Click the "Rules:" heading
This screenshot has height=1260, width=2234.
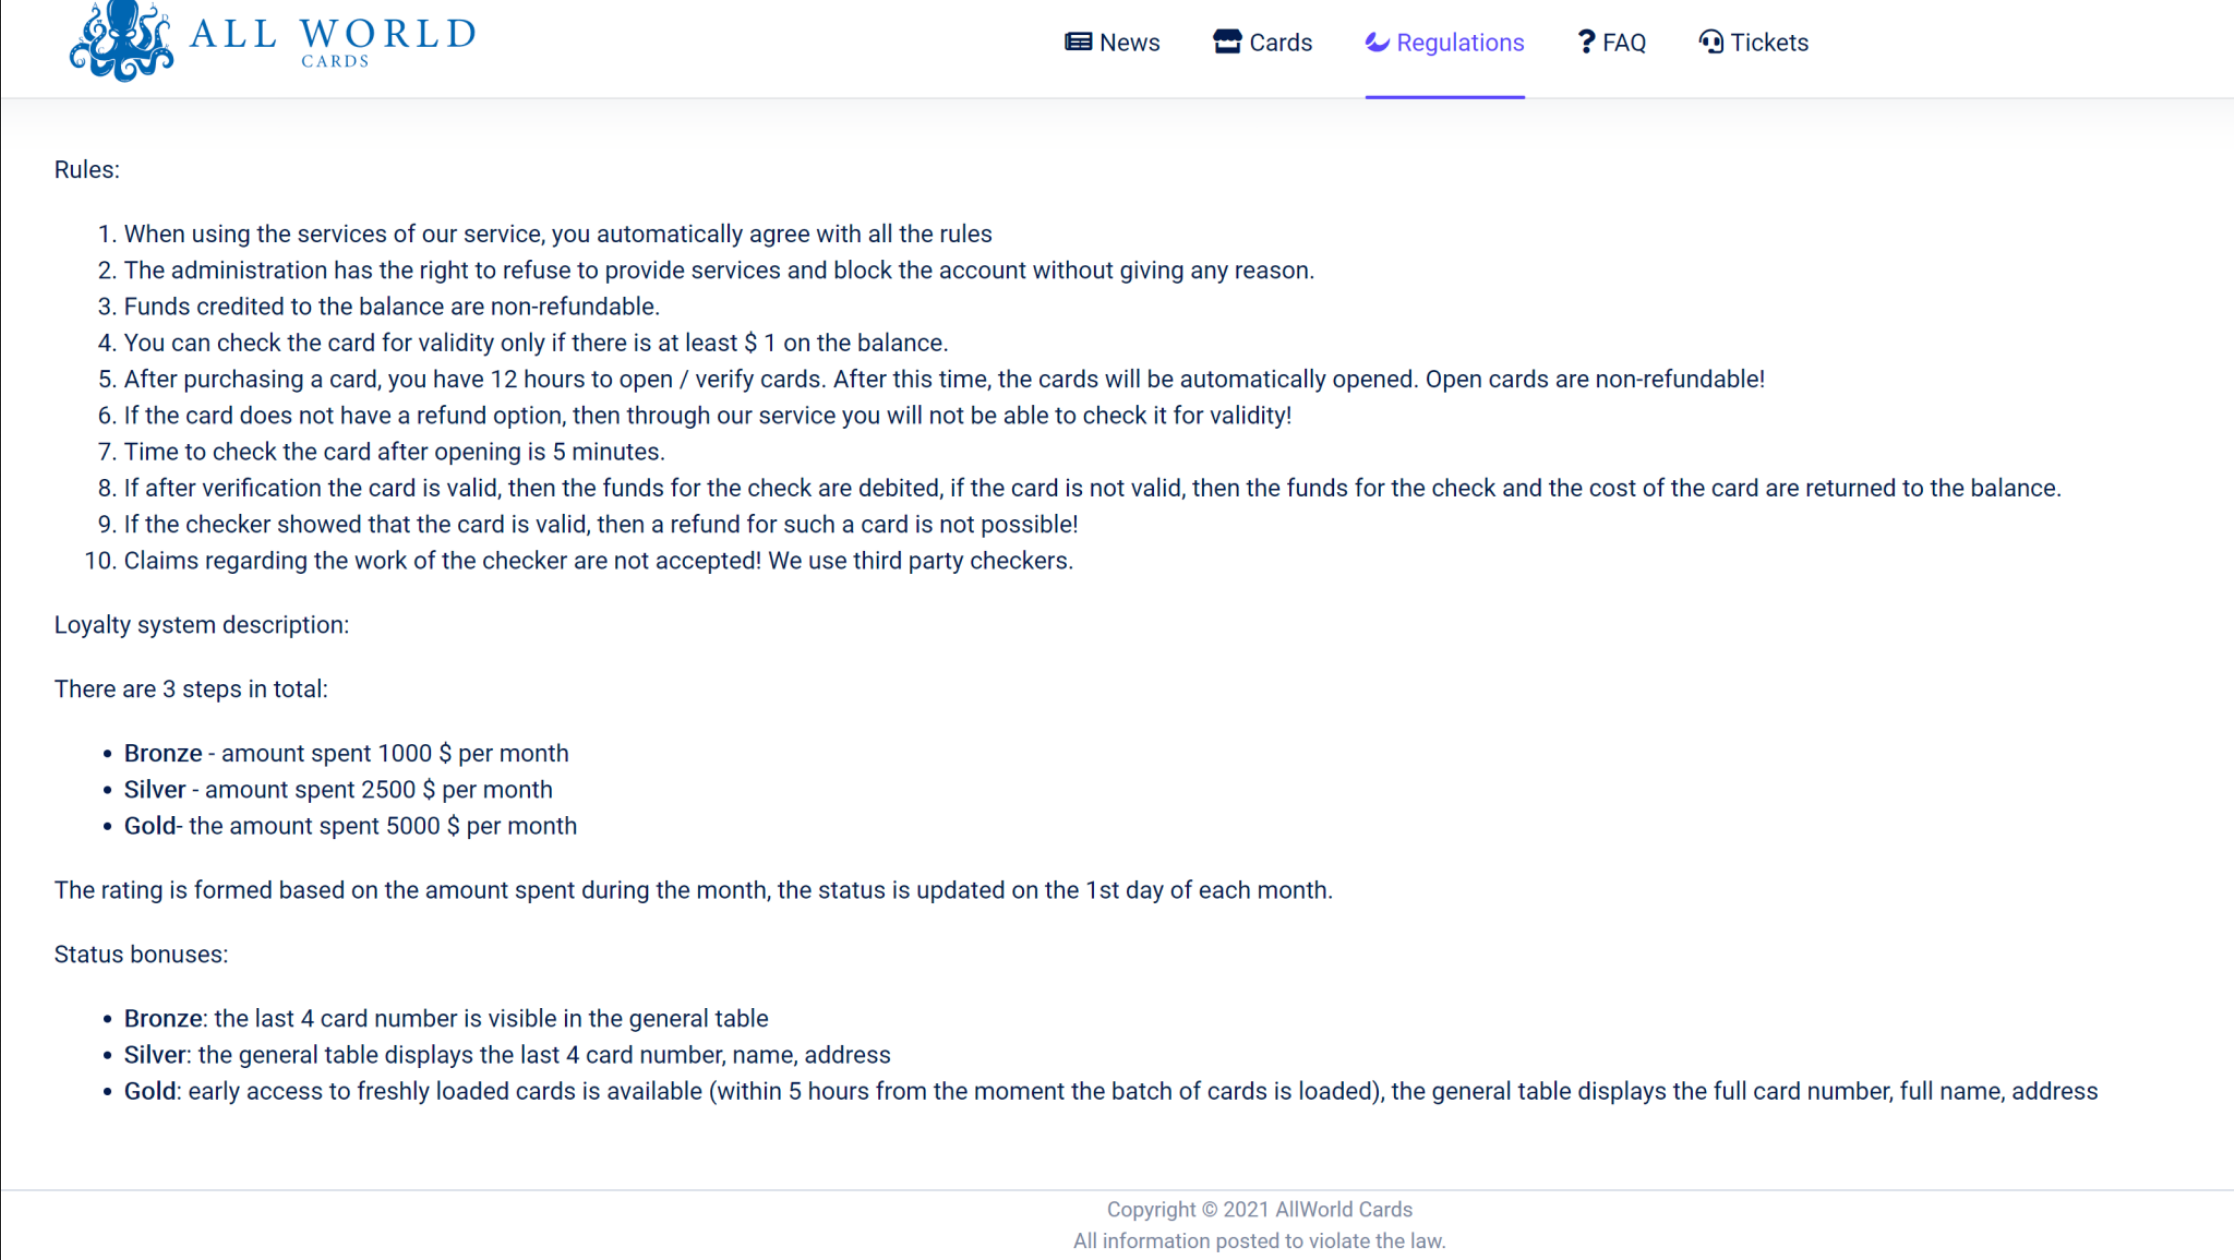coord(87,170)
